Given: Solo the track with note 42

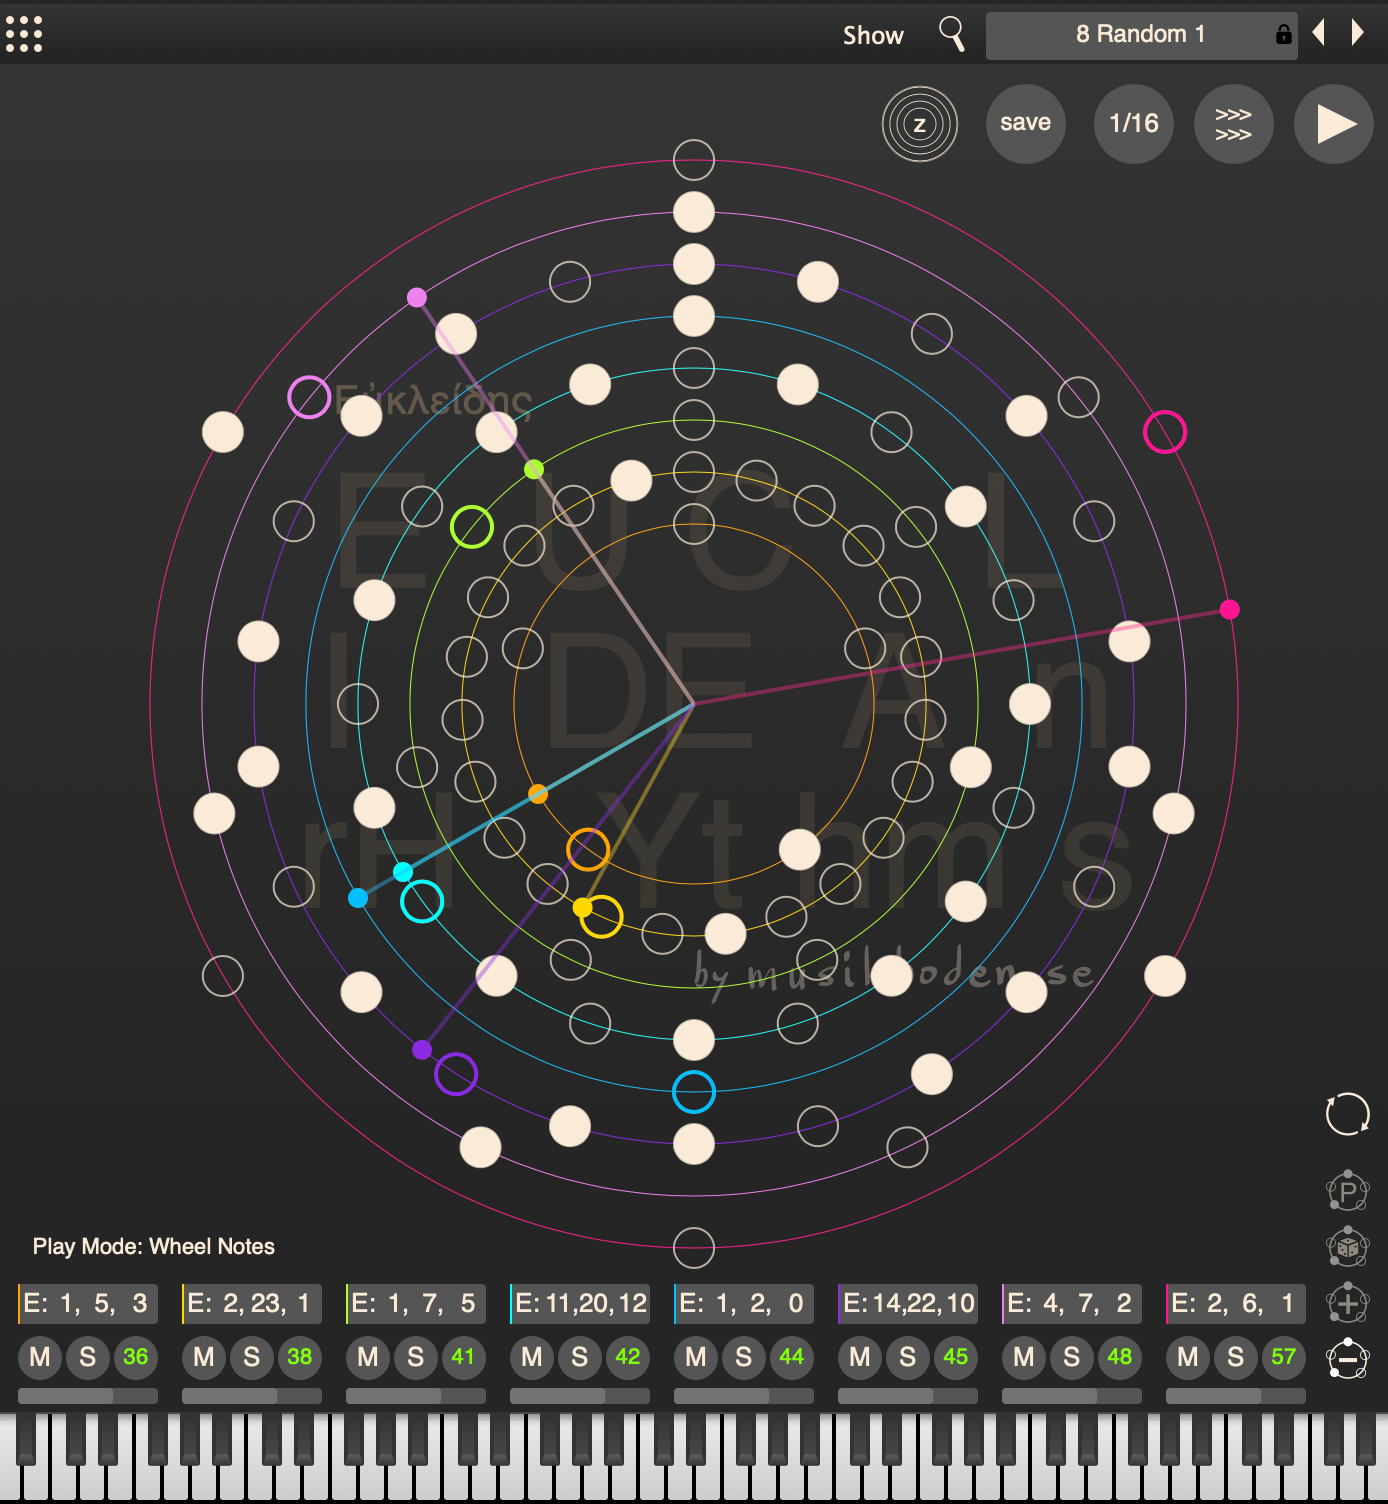Looking at the screenshot, I should pyautogui.click(x=580, y=1357).
